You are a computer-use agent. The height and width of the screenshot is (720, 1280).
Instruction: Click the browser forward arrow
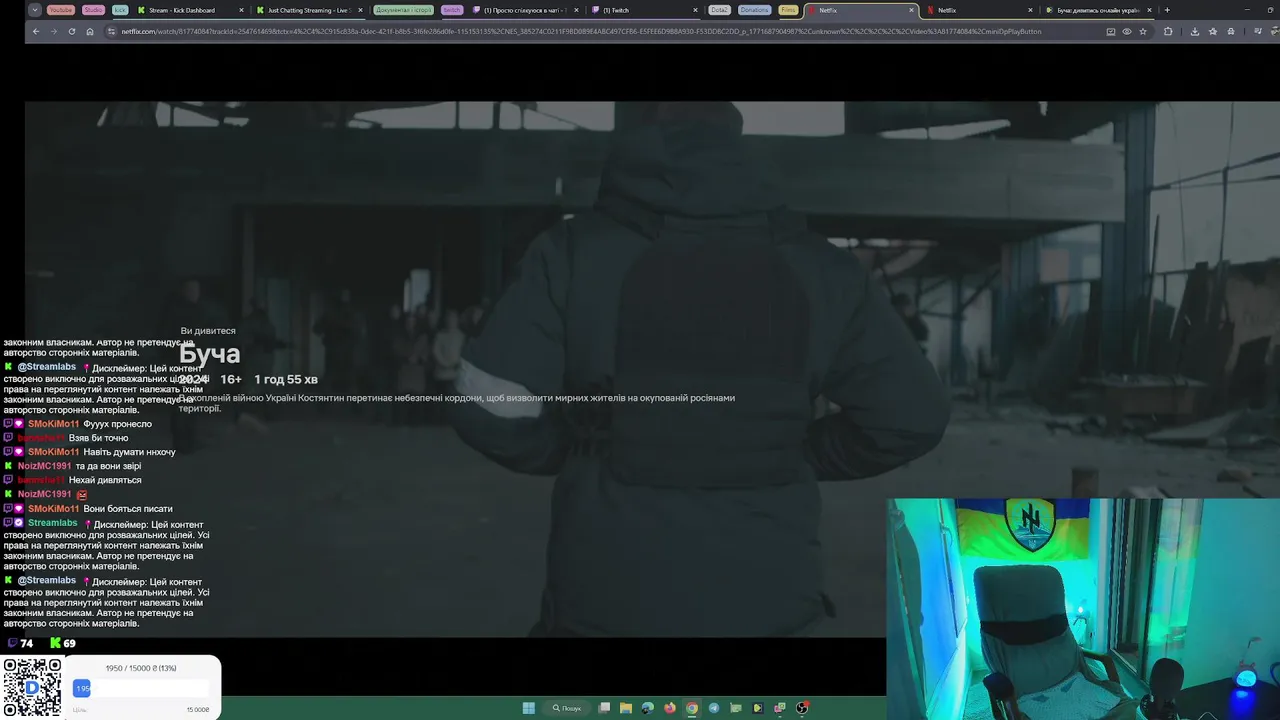click(54, 31)
